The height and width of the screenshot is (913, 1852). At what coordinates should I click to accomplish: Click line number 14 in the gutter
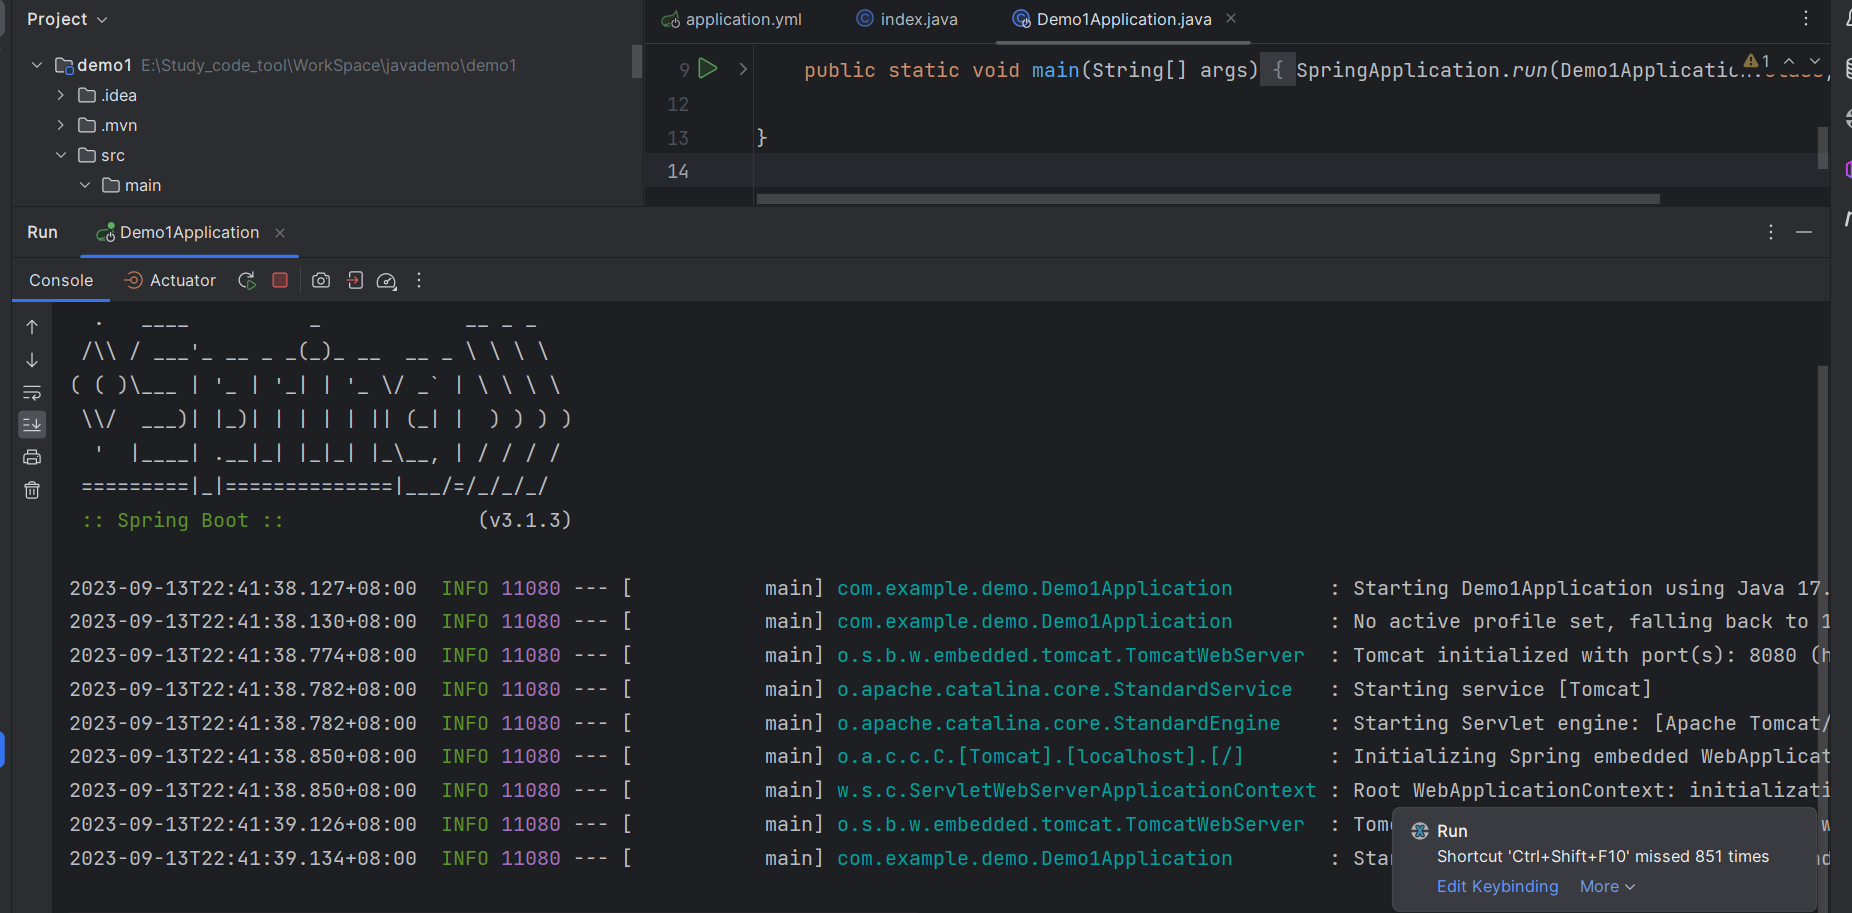678,171
